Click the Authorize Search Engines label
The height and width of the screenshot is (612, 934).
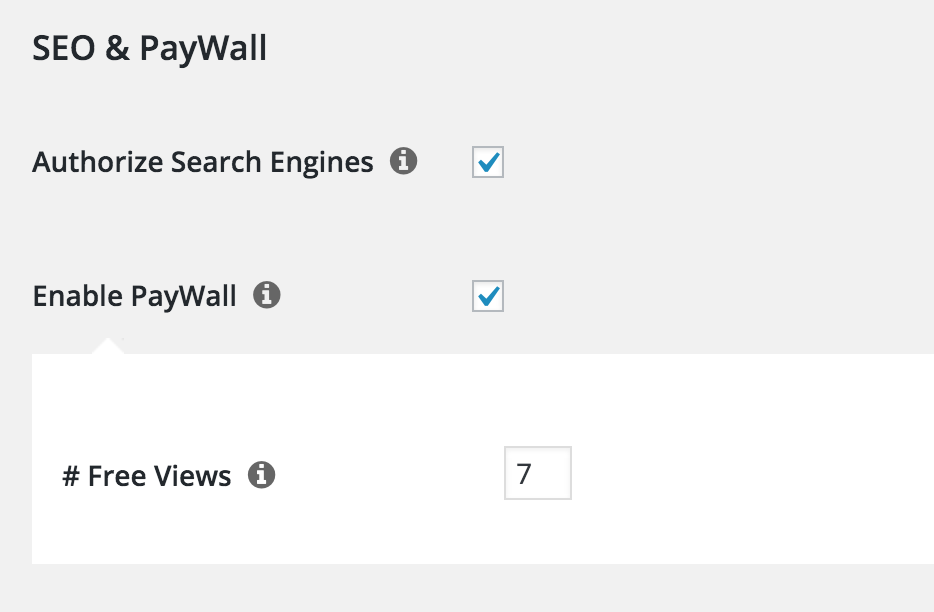click(x=203, y=161)
